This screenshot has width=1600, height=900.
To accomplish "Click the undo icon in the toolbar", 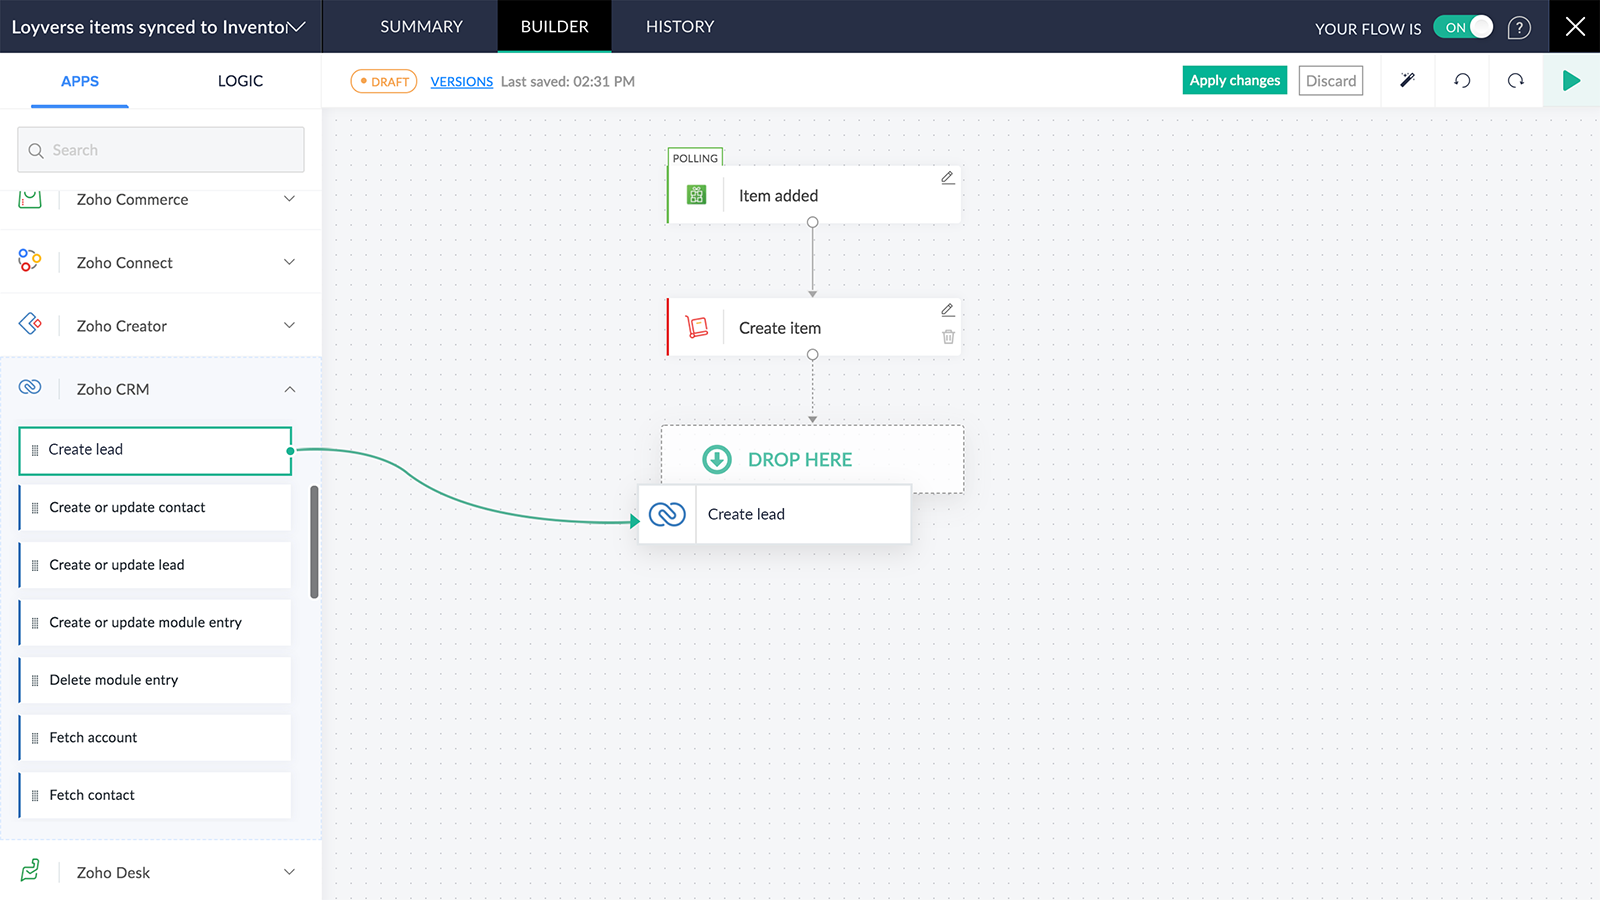I will (1461, 81).
